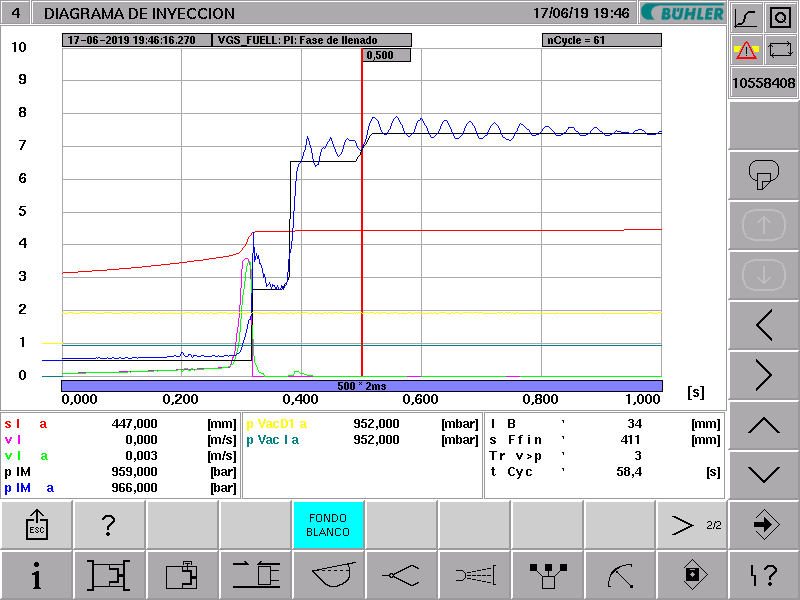Select the ladle pouring icon
This screenshot has width=800, height=600.
point(328,576)
